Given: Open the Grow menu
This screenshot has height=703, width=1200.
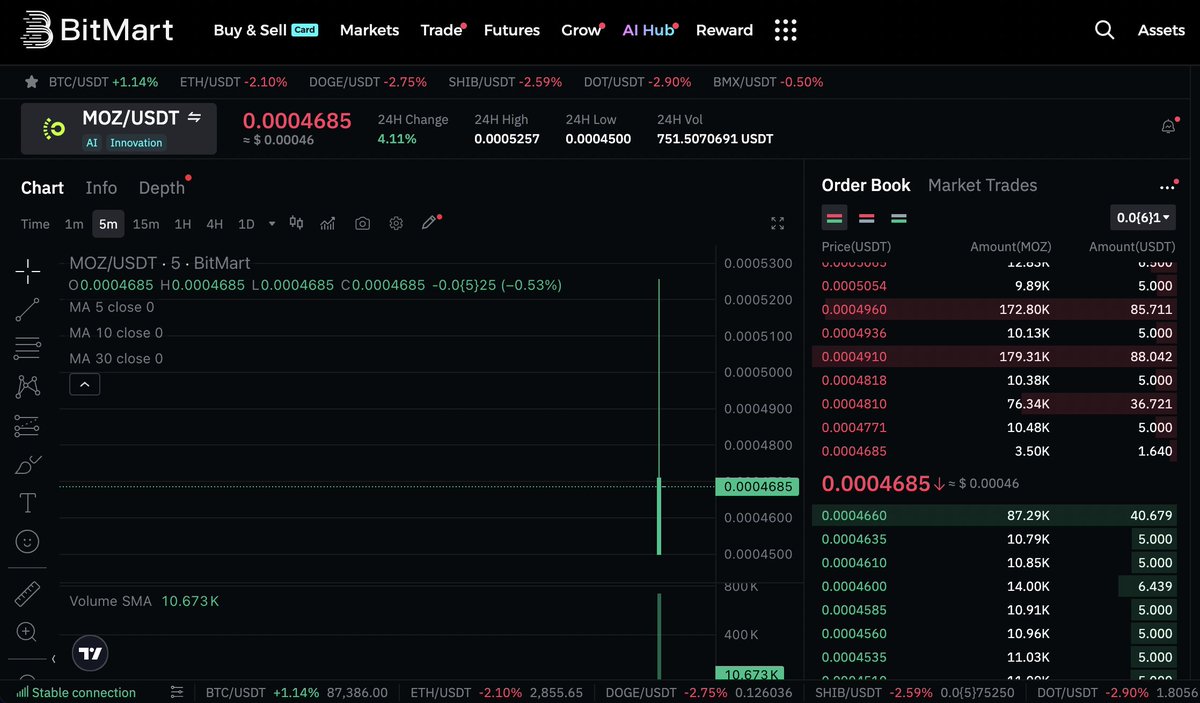Looking at the screenshot, I should [581, 30].
